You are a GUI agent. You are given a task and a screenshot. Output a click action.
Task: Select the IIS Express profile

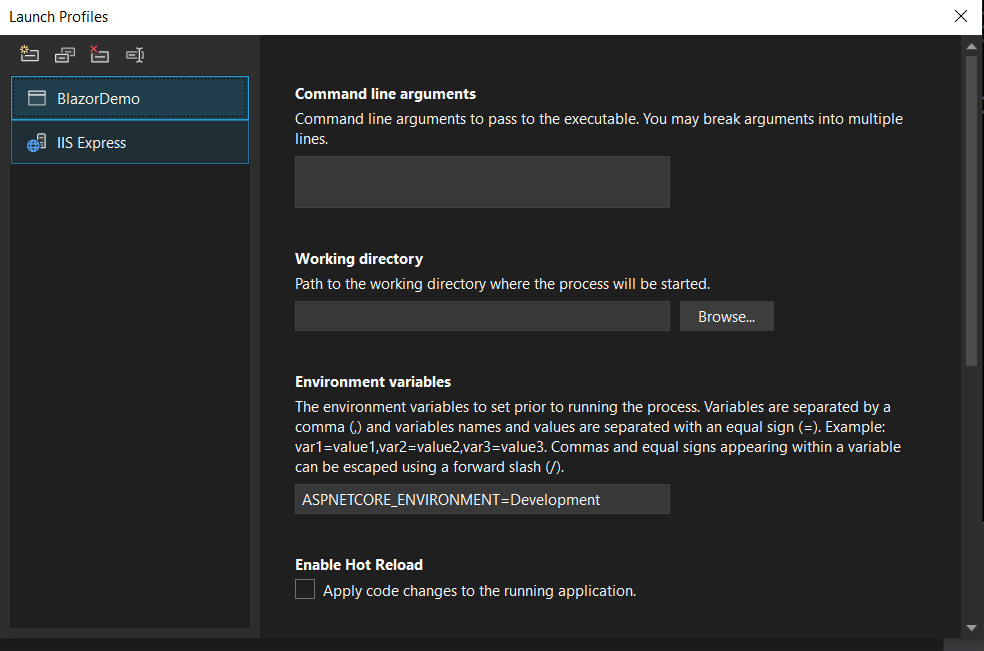[x=130, y=143]
